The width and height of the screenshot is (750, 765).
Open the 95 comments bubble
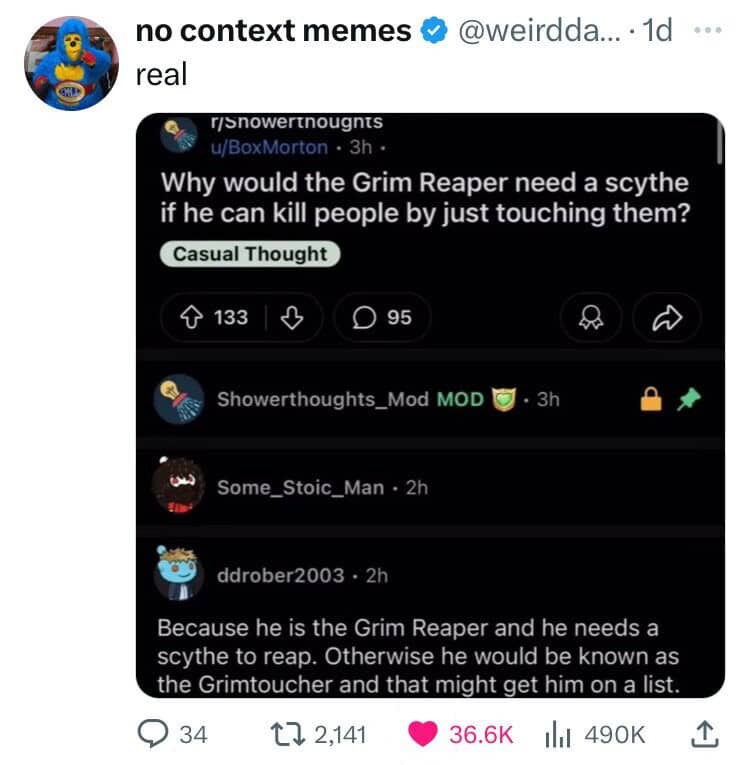[382, 317]
